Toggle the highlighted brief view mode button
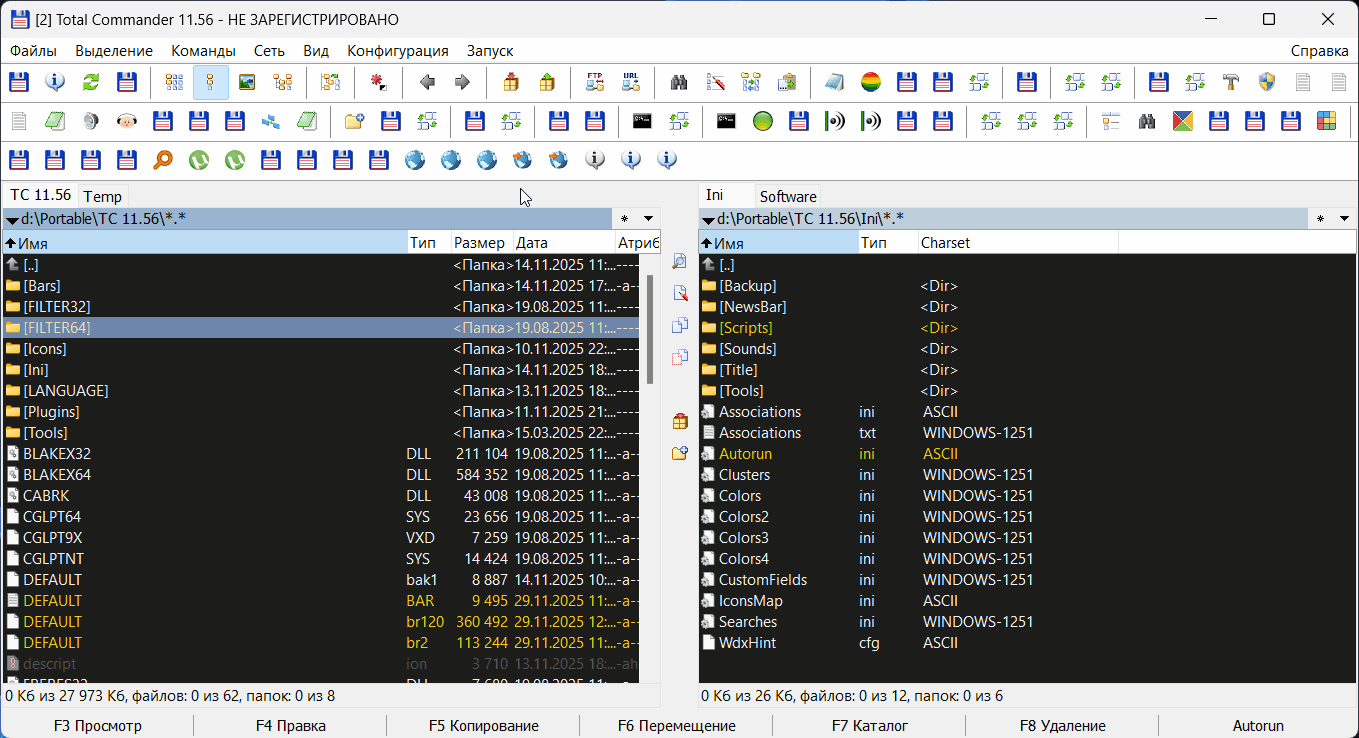 point(210,82)
